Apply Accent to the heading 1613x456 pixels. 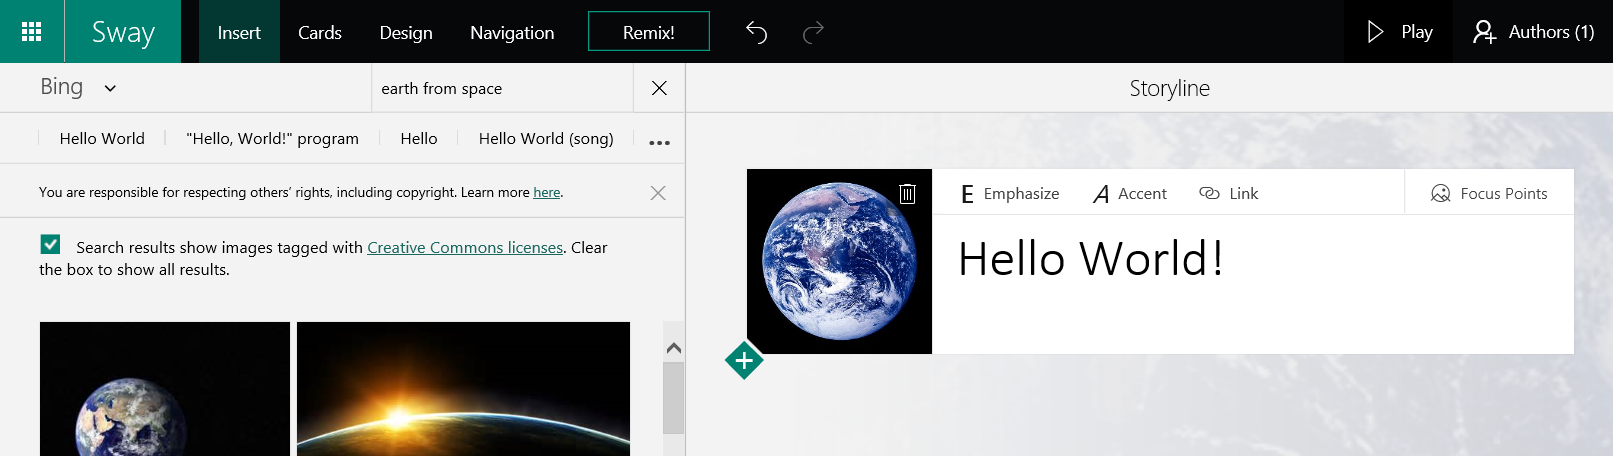point(1130,193)
